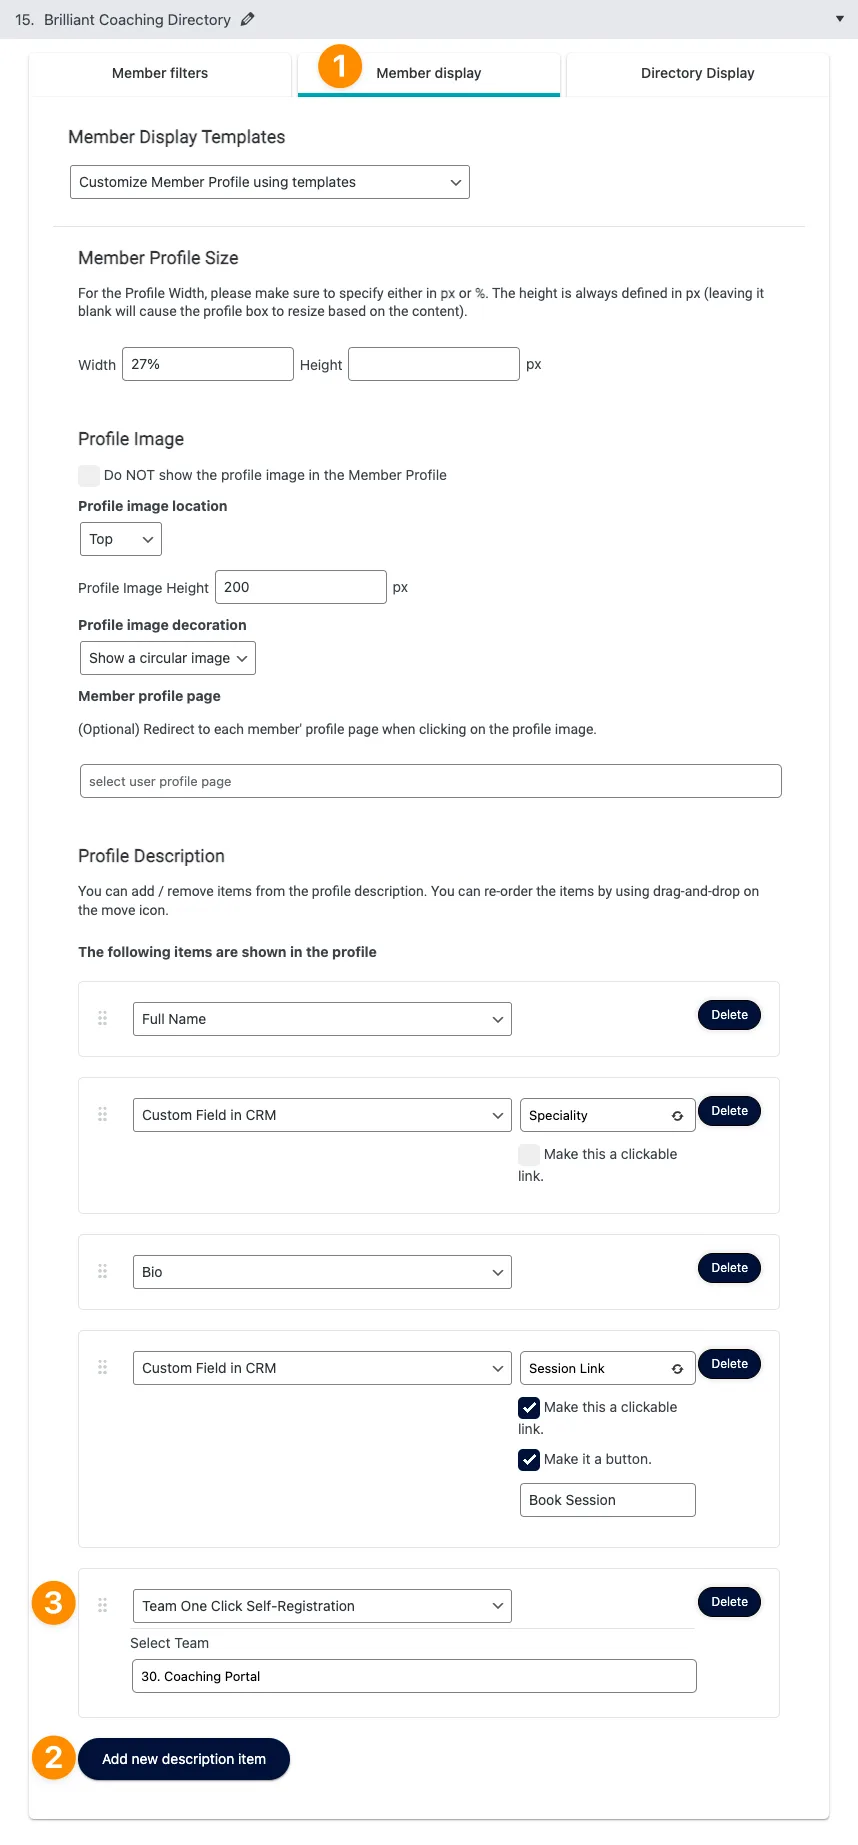Delete the Bio description item
This screenshot has width=858, height=1845.
point(729,1267)
